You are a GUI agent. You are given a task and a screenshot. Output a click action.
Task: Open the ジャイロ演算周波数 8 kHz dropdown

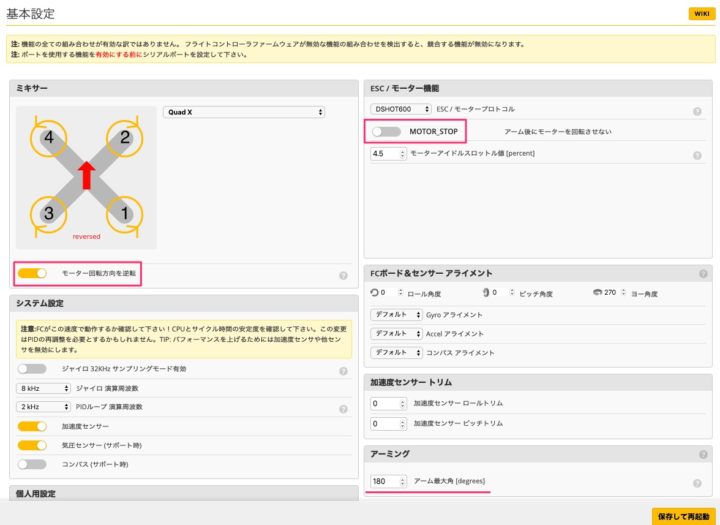tap(42, 388)
